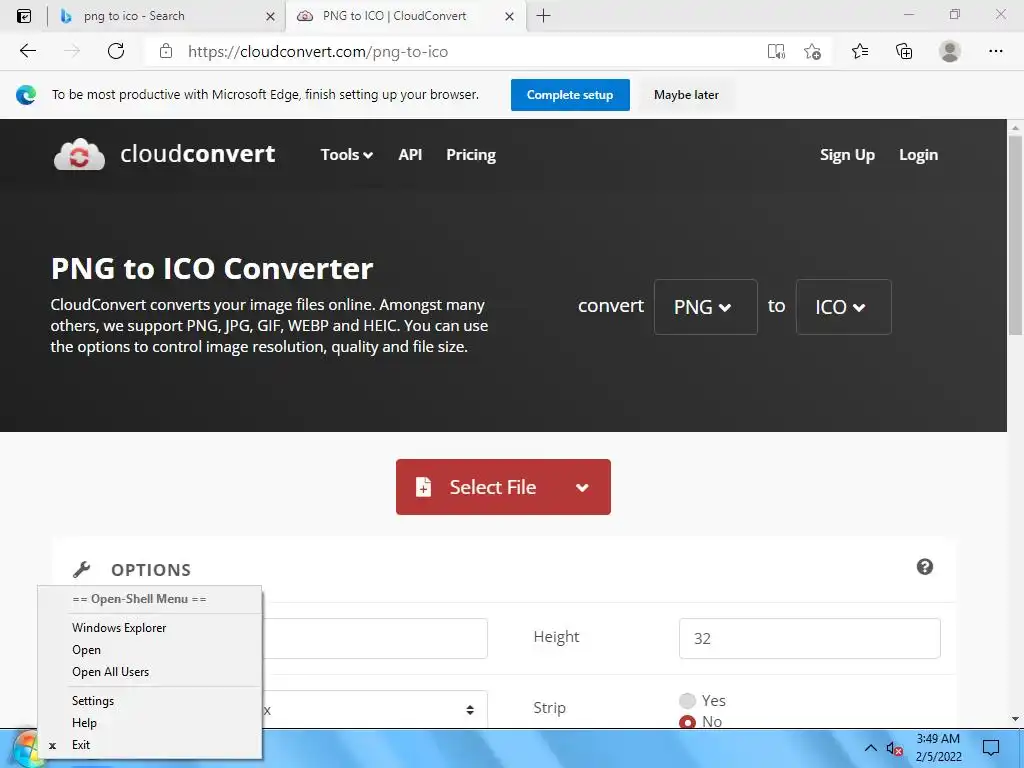Expand the Tools dropdown in navbar
The image size is (1024, 768).
point(346,155)
